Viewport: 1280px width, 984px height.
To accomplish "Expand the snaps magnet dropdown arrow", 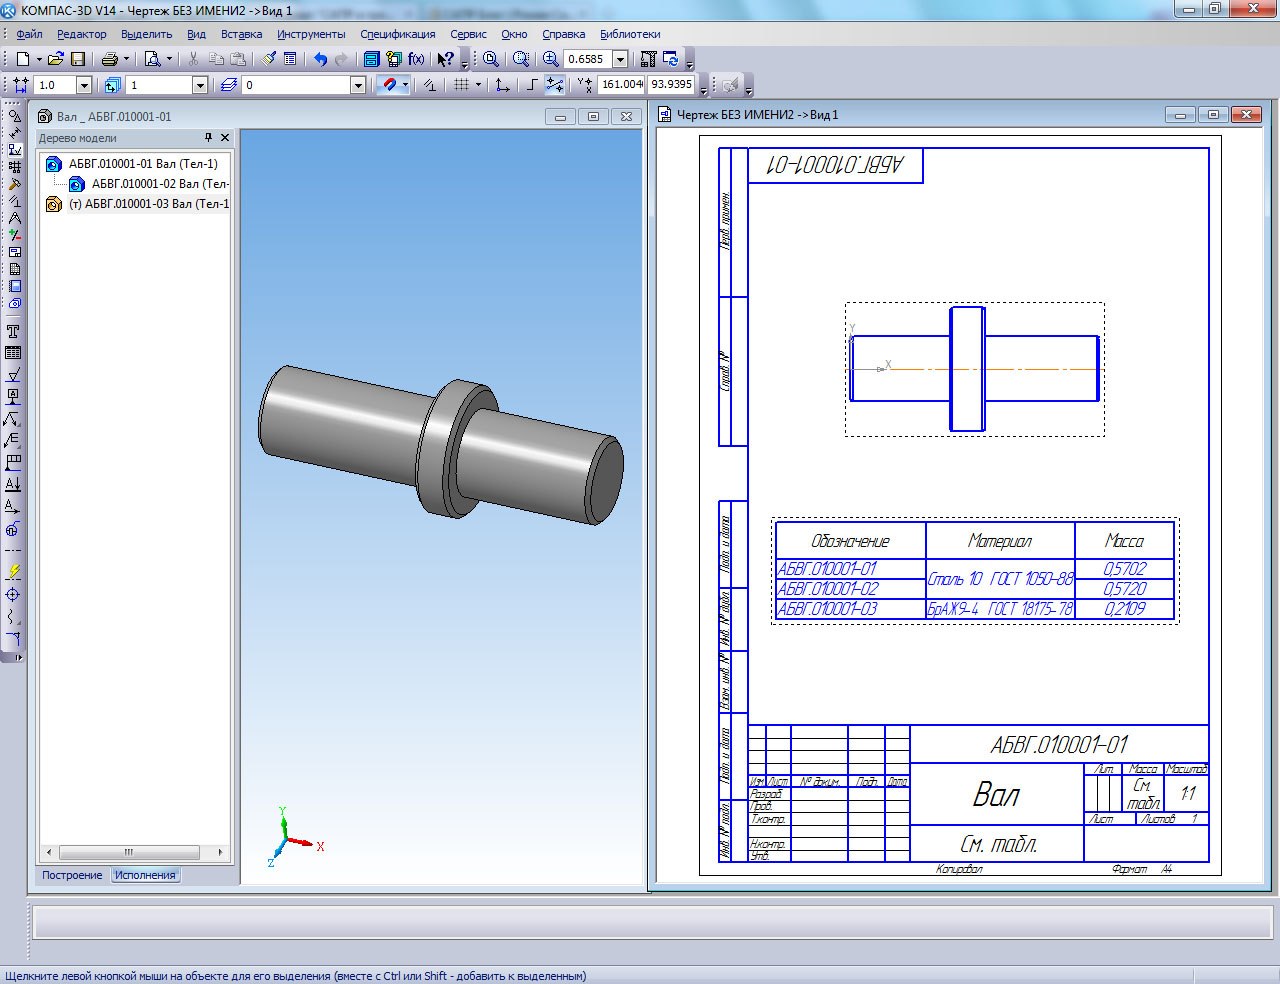I will pos(405,85).
